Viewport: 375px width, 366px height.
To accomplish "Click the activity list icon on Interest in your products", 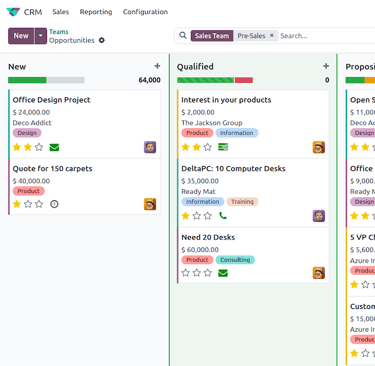I will coord(223,147).
